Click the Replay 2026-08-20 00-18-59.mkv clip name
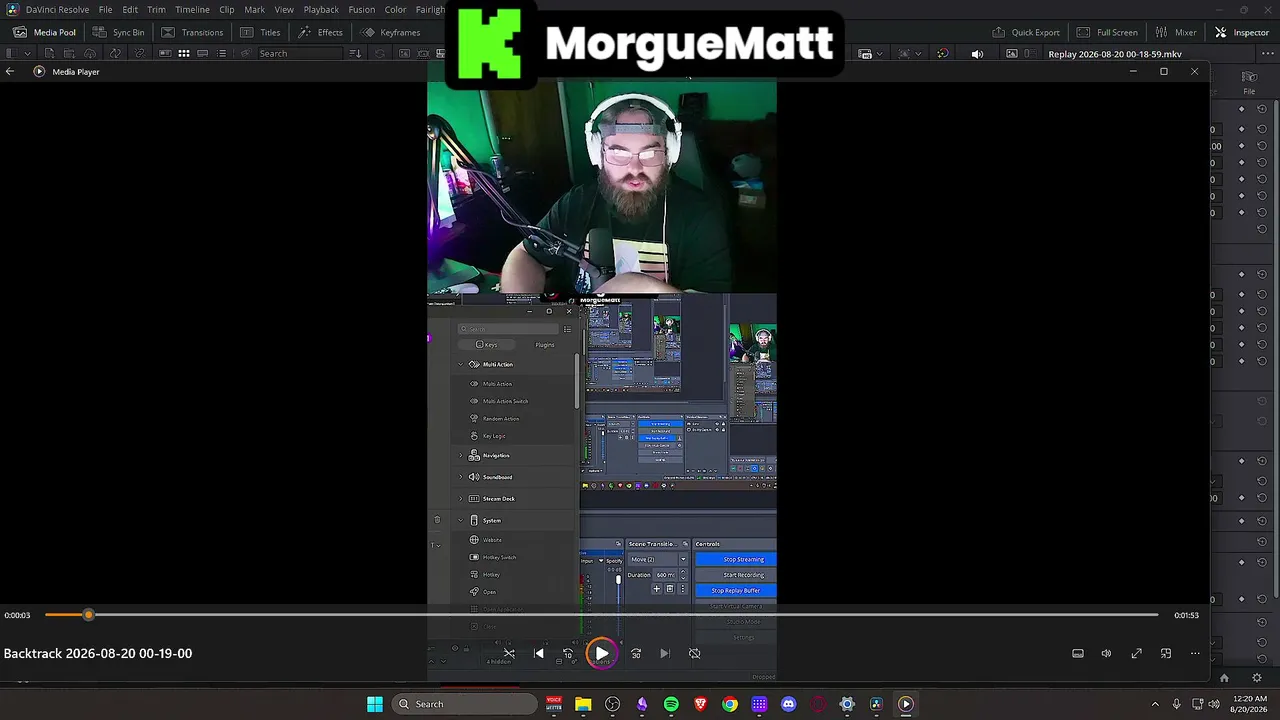 (1115, 54)
